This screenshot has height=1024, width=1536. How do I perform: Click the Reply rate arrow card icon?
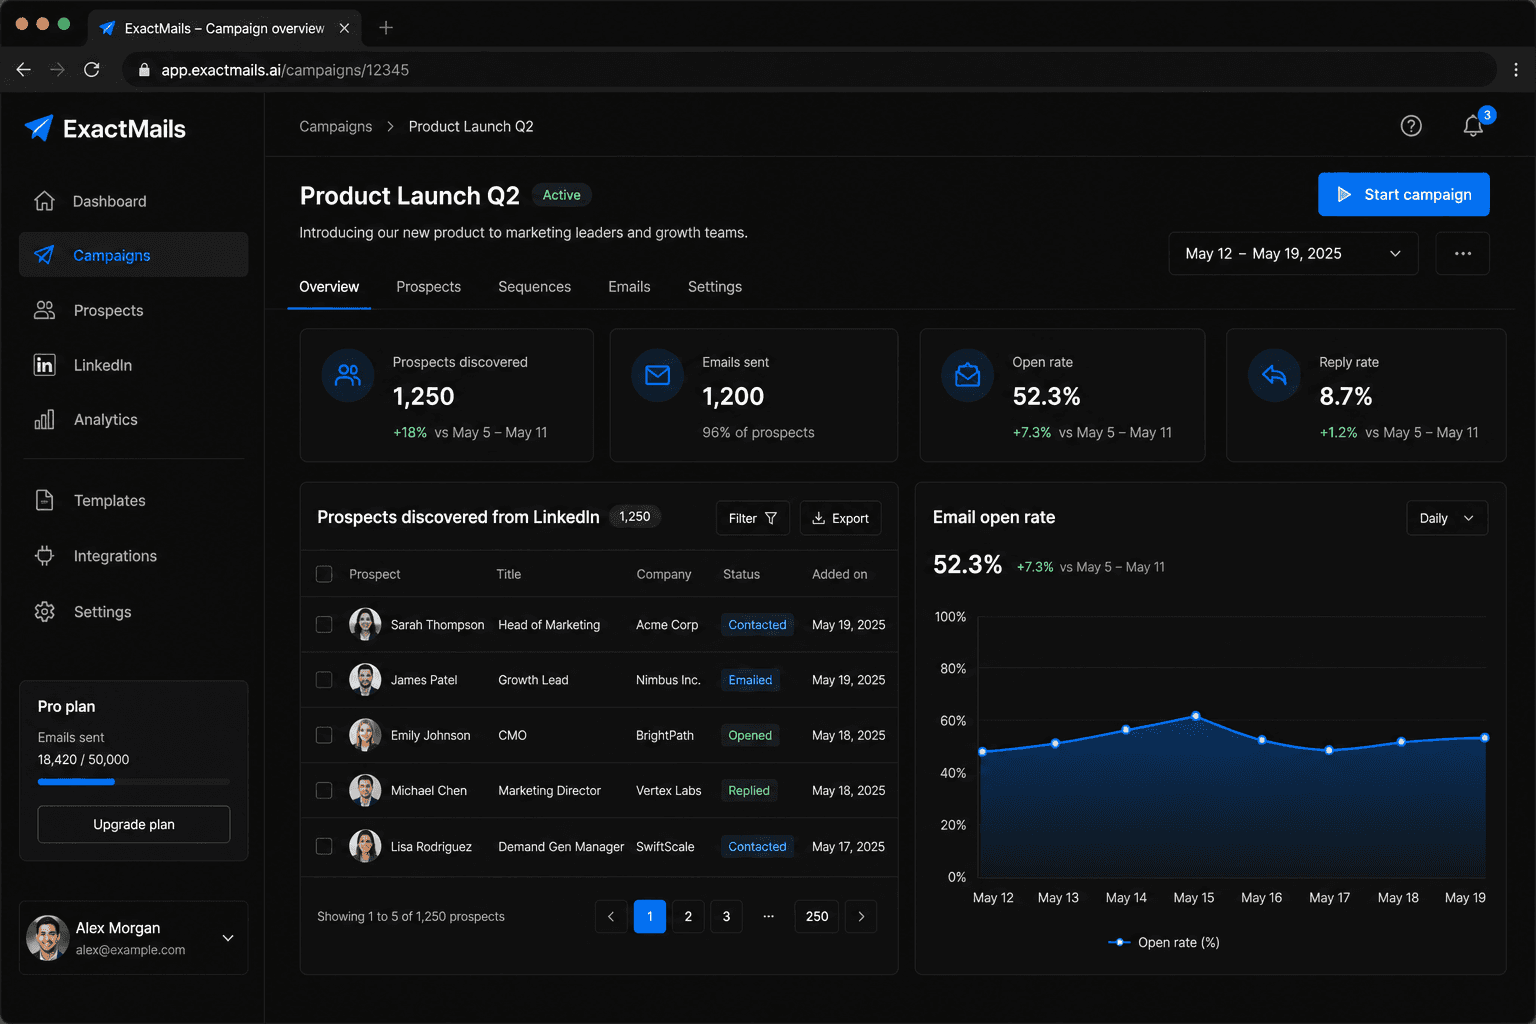point(1274,376)
